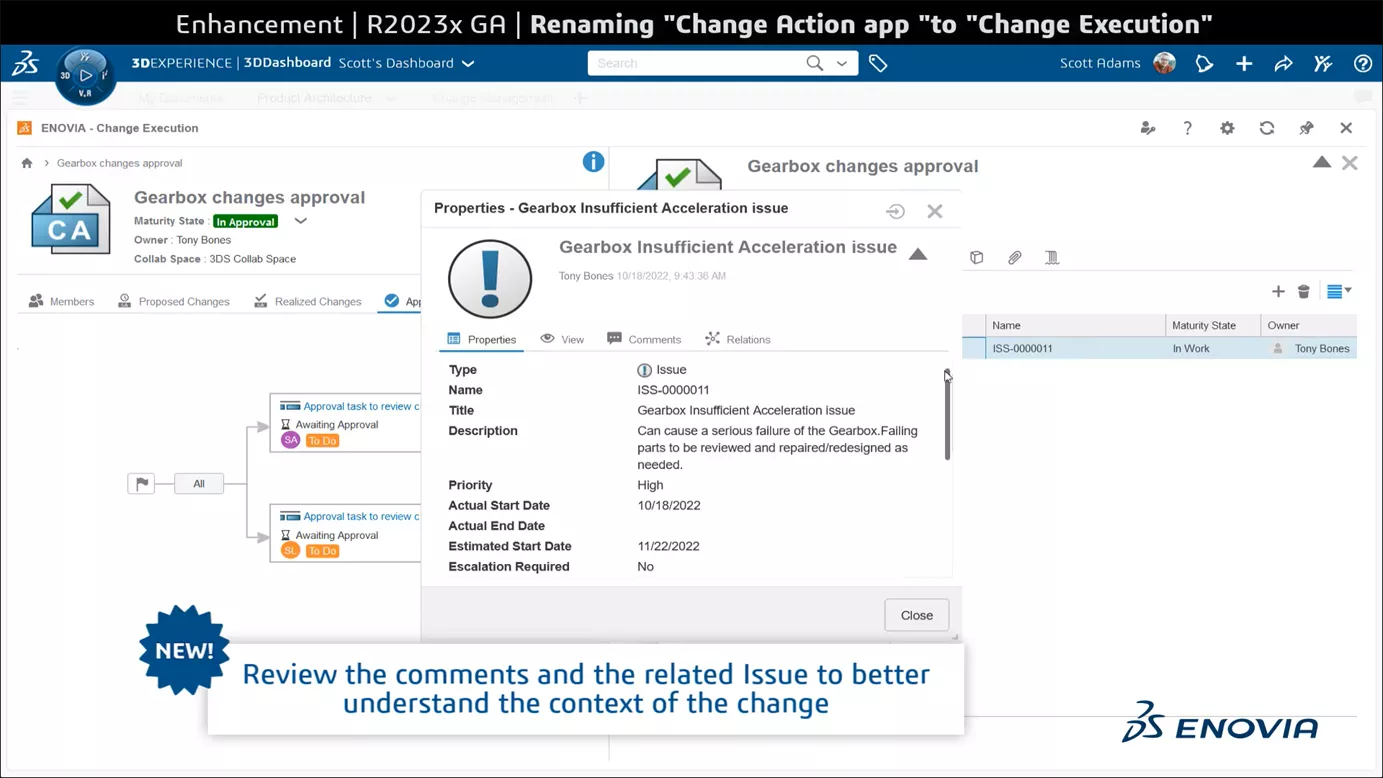This screenshot has height=778, width=1383.
Task: Click the SA assignee badge
Action: [290, 440]
